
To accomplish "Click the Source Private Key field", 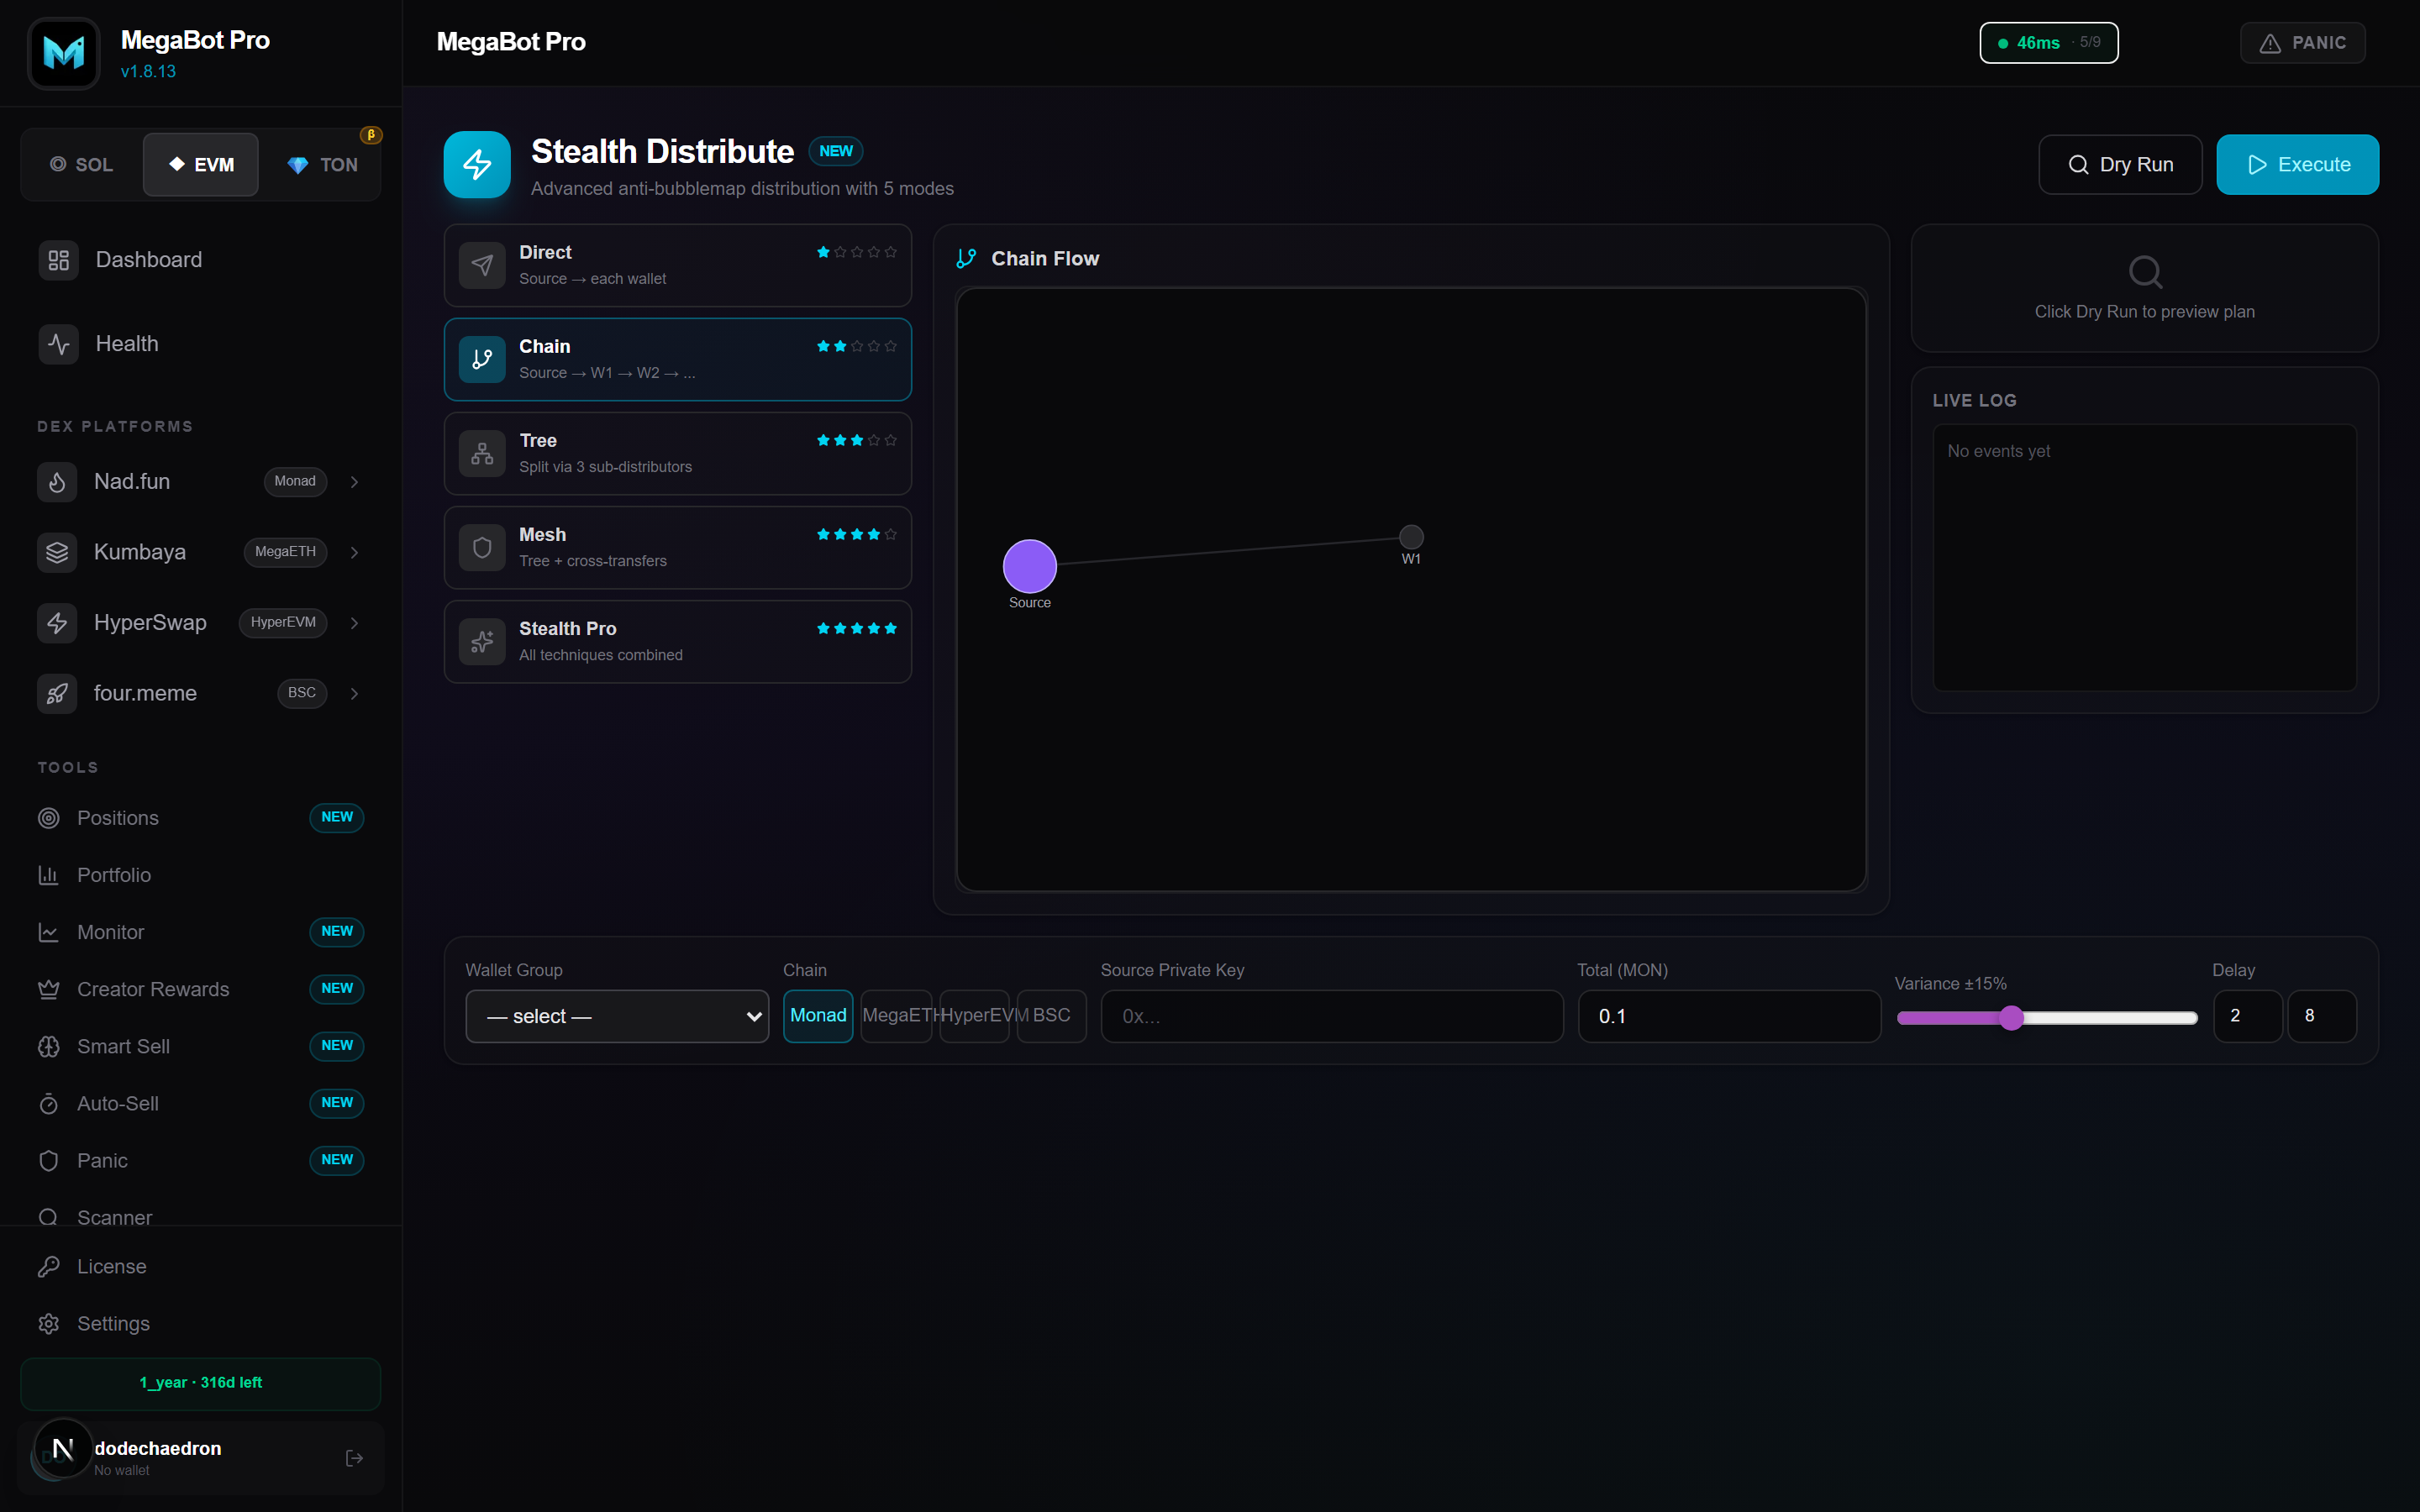I will coord(1332,1016).
